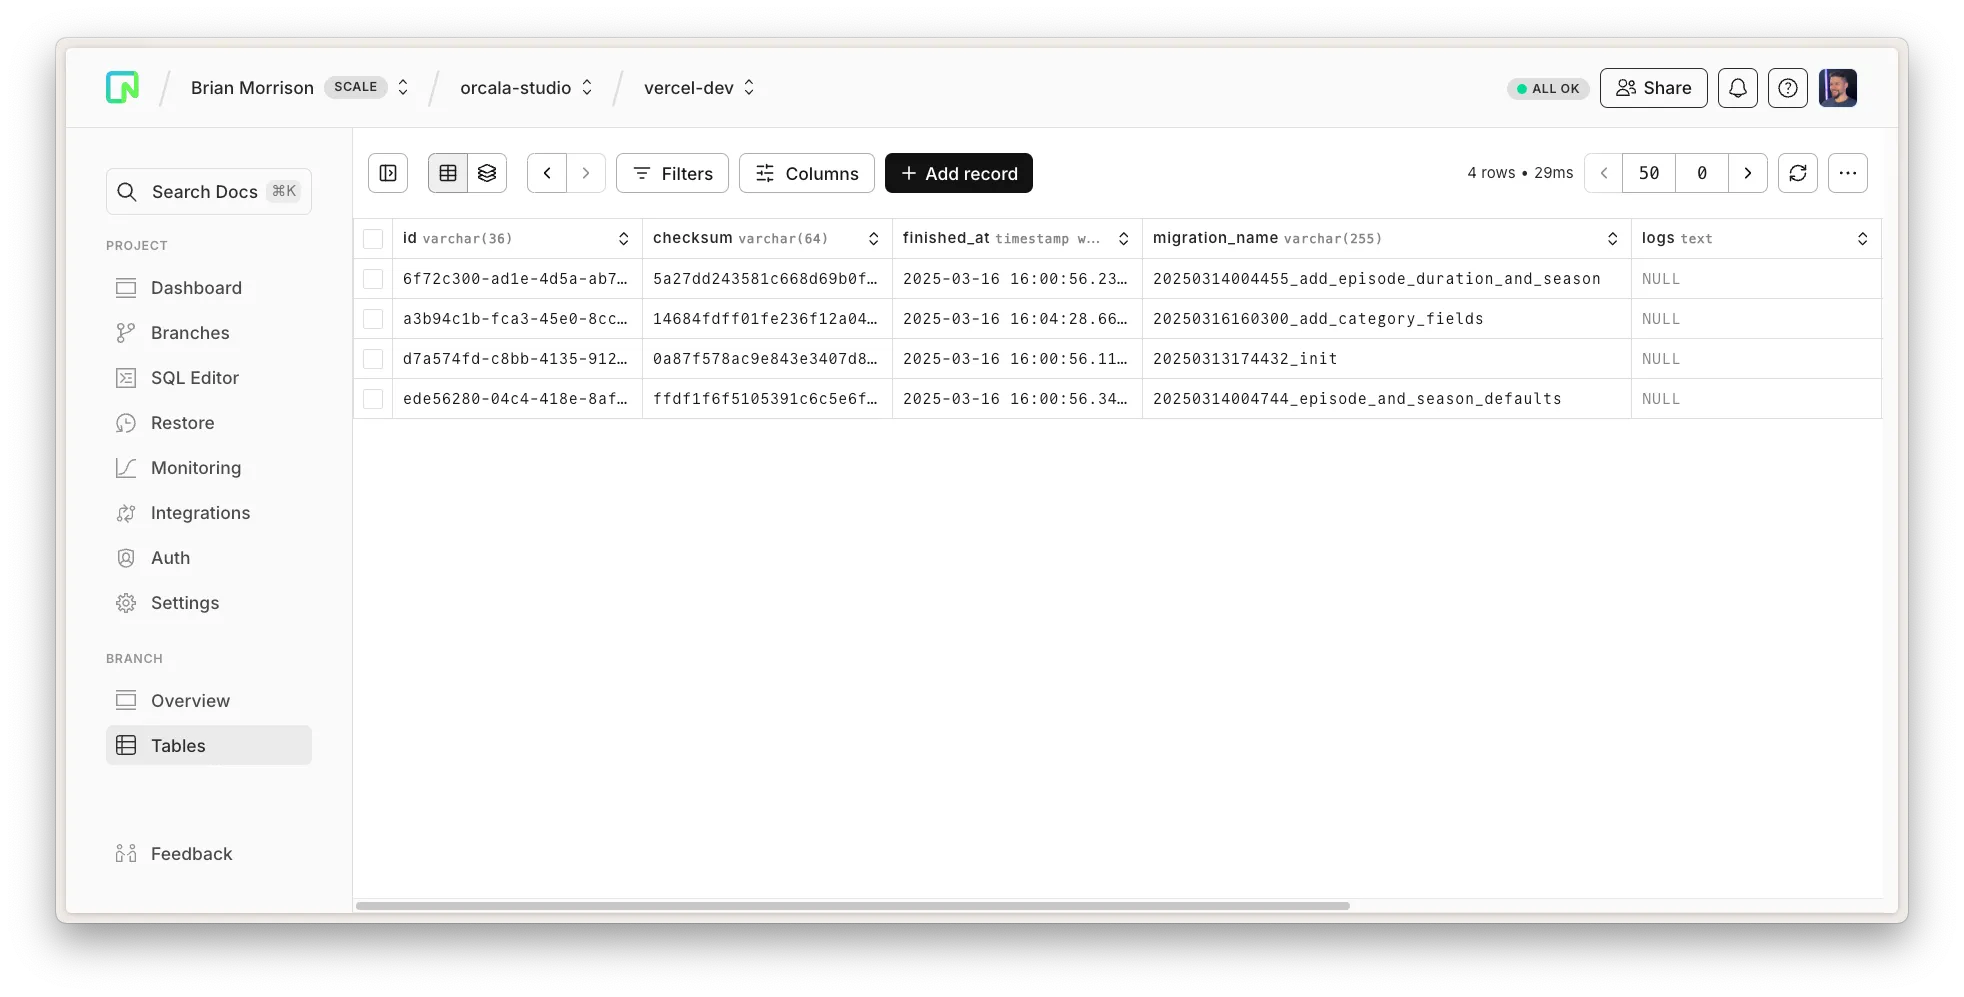Open the more options ellipsis
Image resolution: width=1964 pixels, height=997 pixels.
(x=1848, y=173)
